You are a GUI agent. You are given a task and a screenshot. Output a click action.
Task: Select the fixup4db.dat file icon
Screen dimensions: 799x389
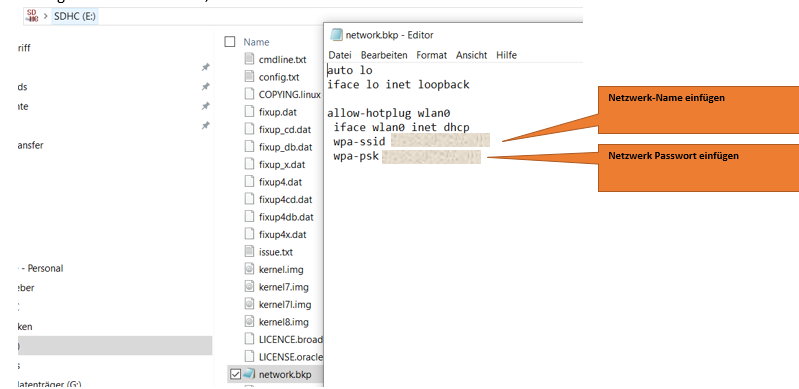click(x=249, y=217)
